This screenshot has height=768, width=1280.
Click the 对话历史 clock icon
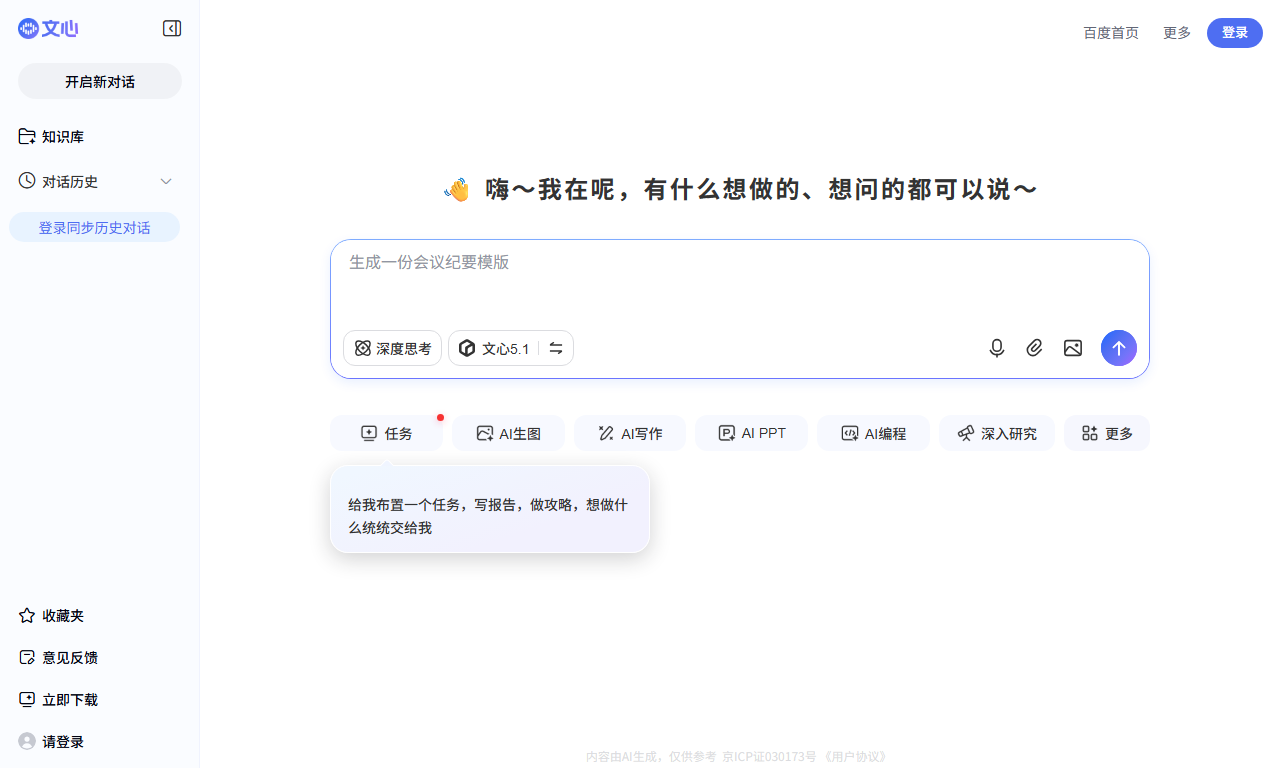[x=27, y=181]
